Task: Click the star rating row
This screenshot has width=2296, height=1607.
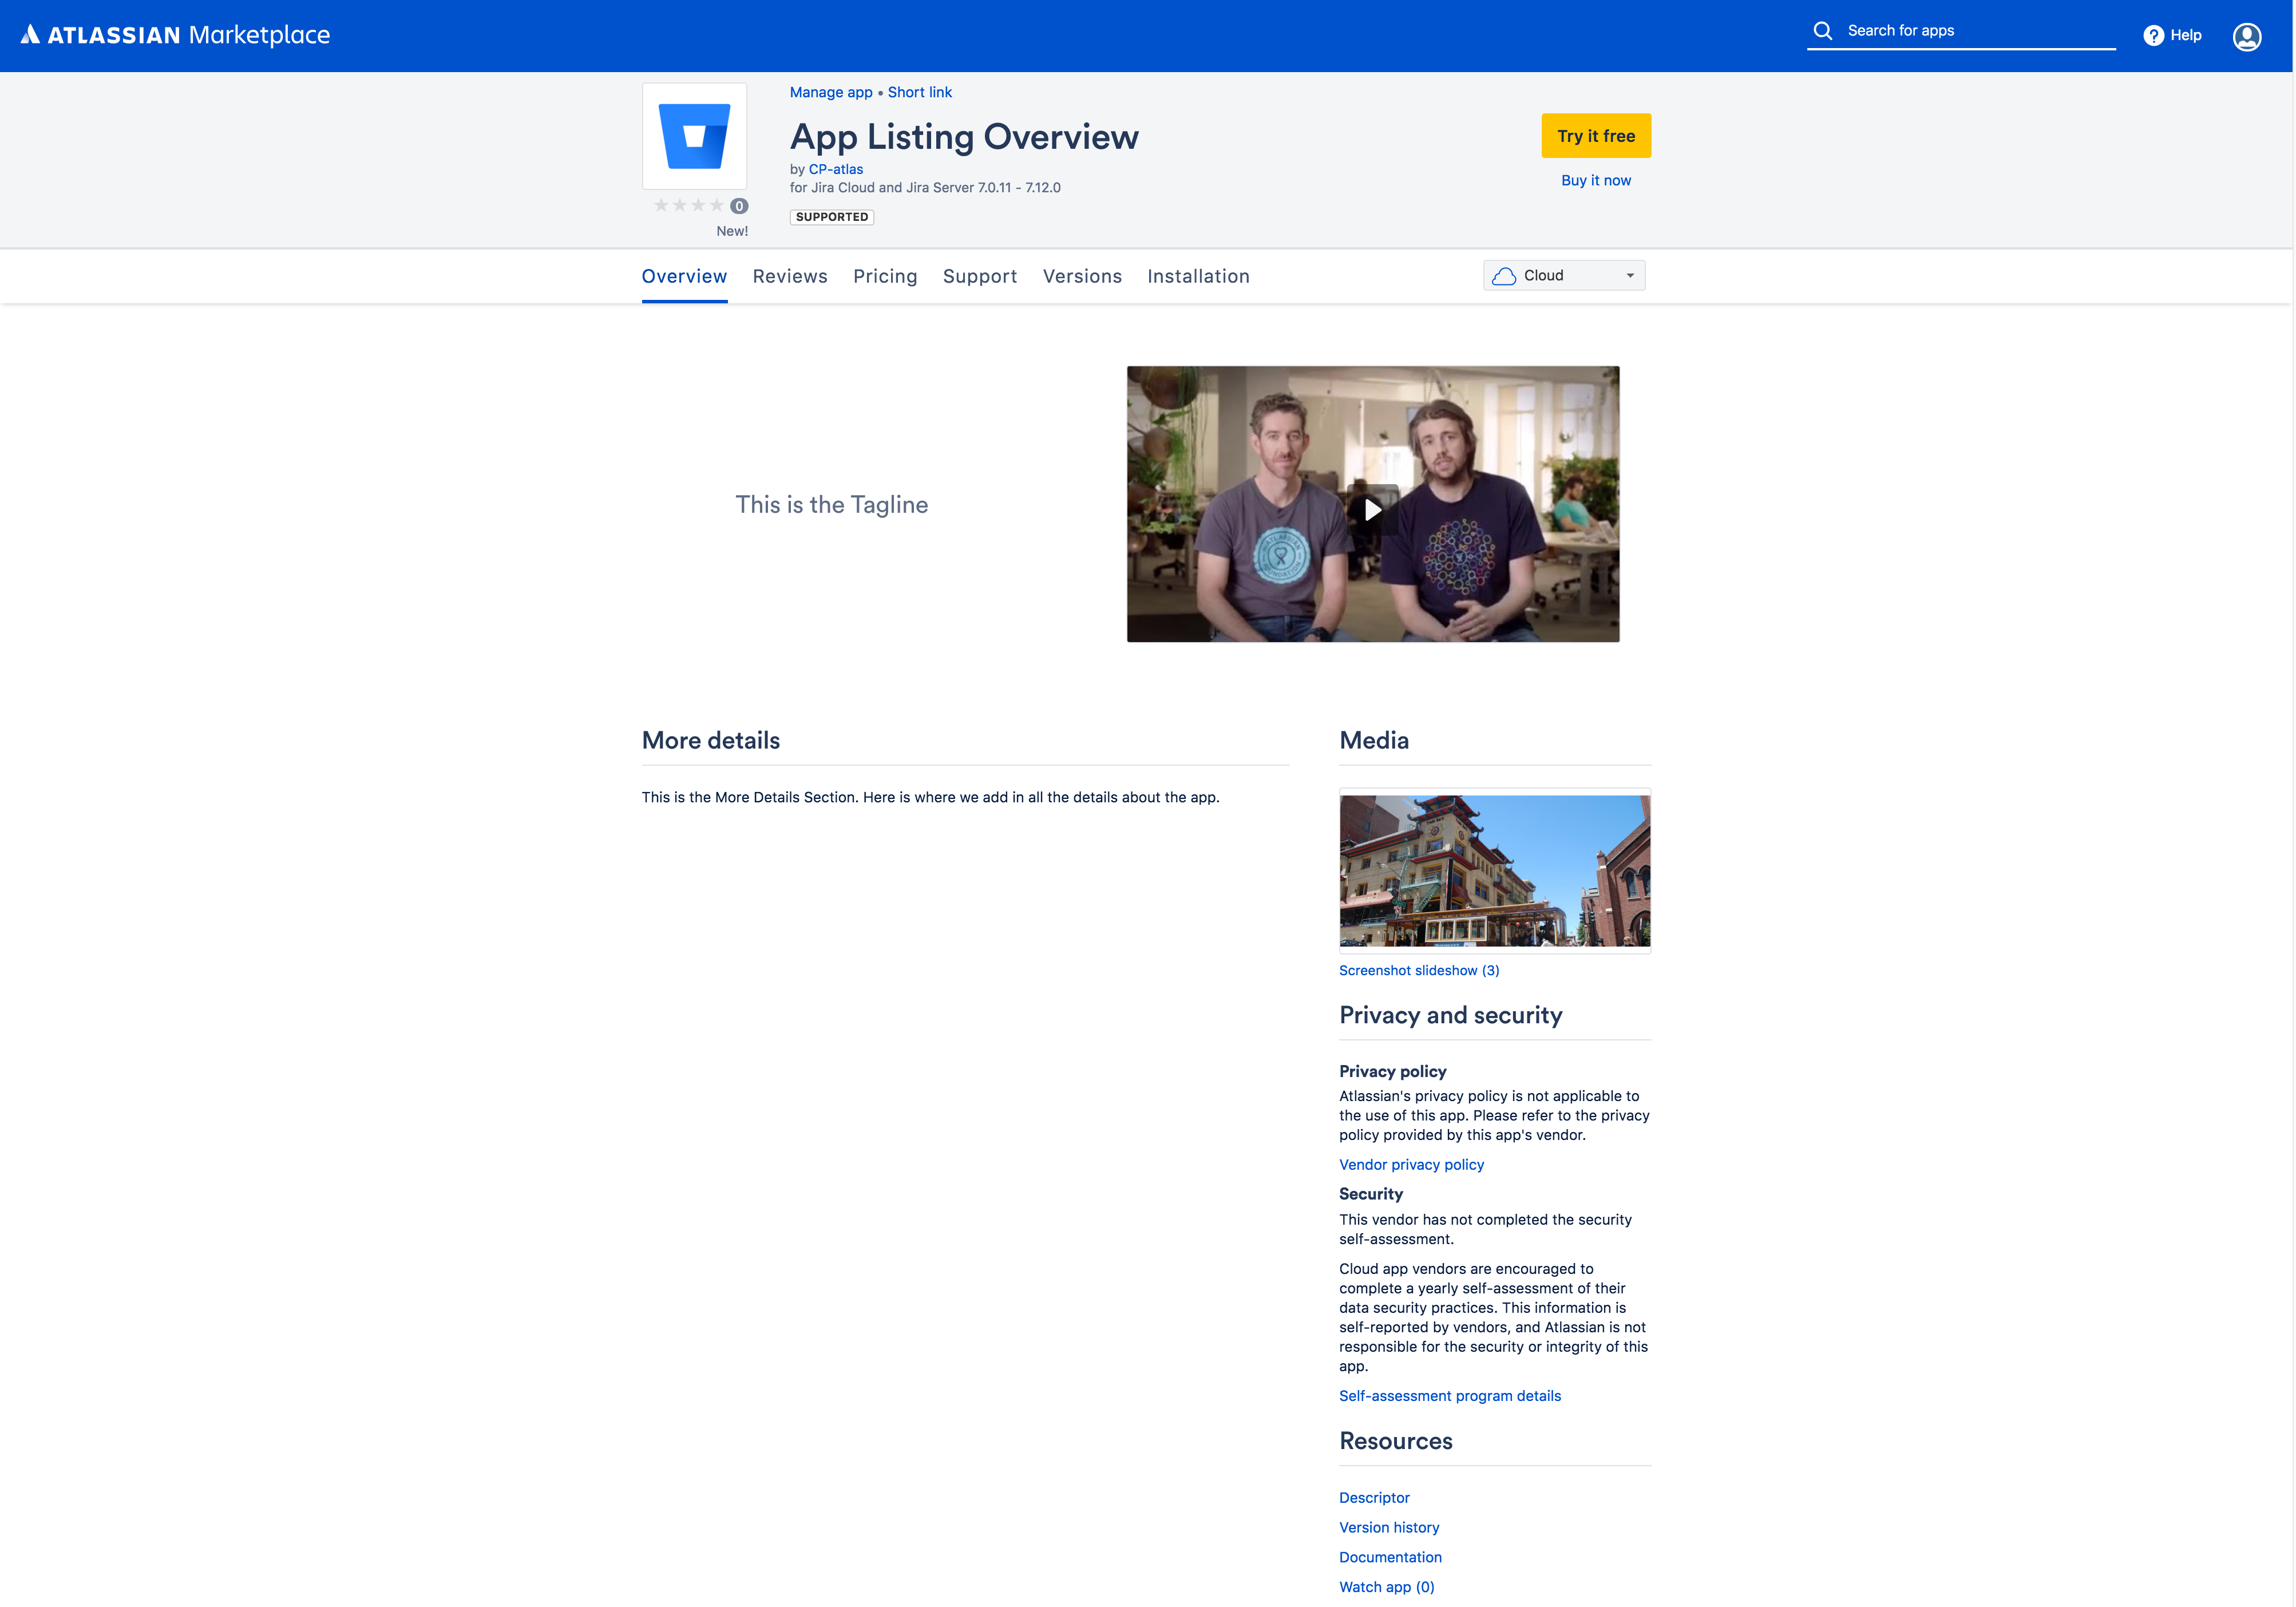Action: pos(689,205)
